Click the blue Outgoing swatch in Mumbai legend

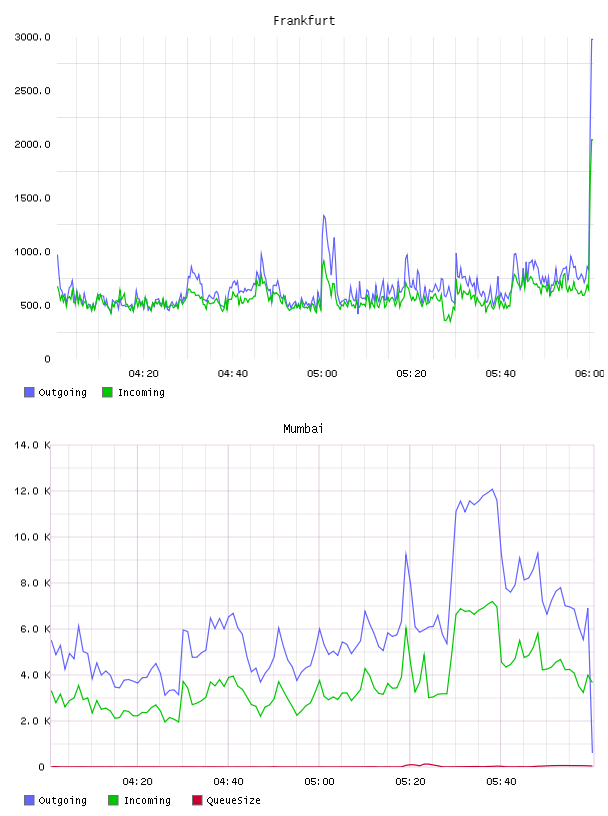29,800
